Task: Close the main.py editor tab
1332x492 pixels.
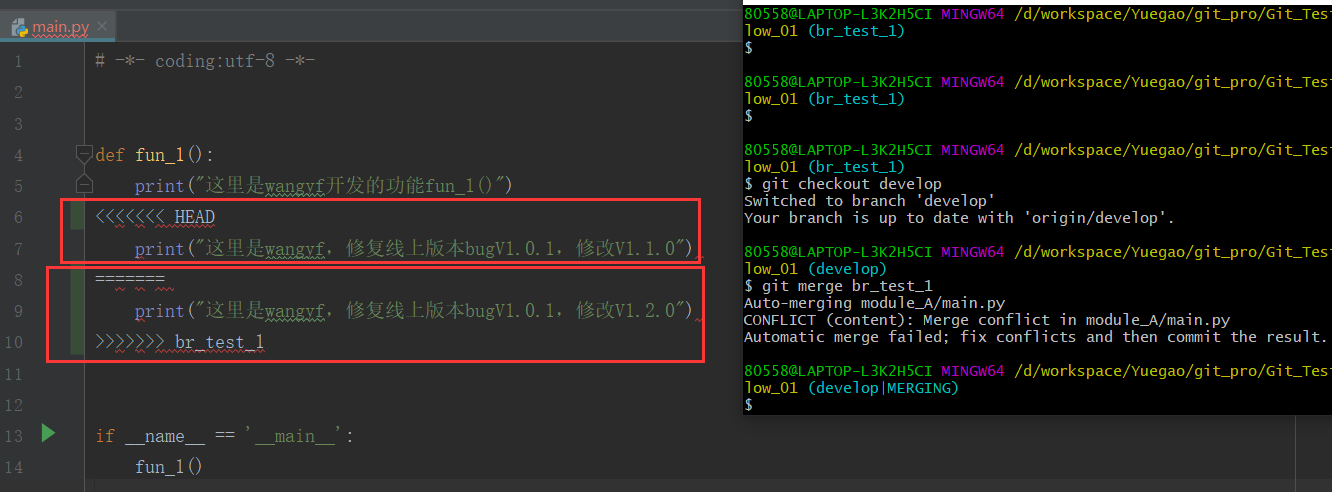Action: click(103, 27)
